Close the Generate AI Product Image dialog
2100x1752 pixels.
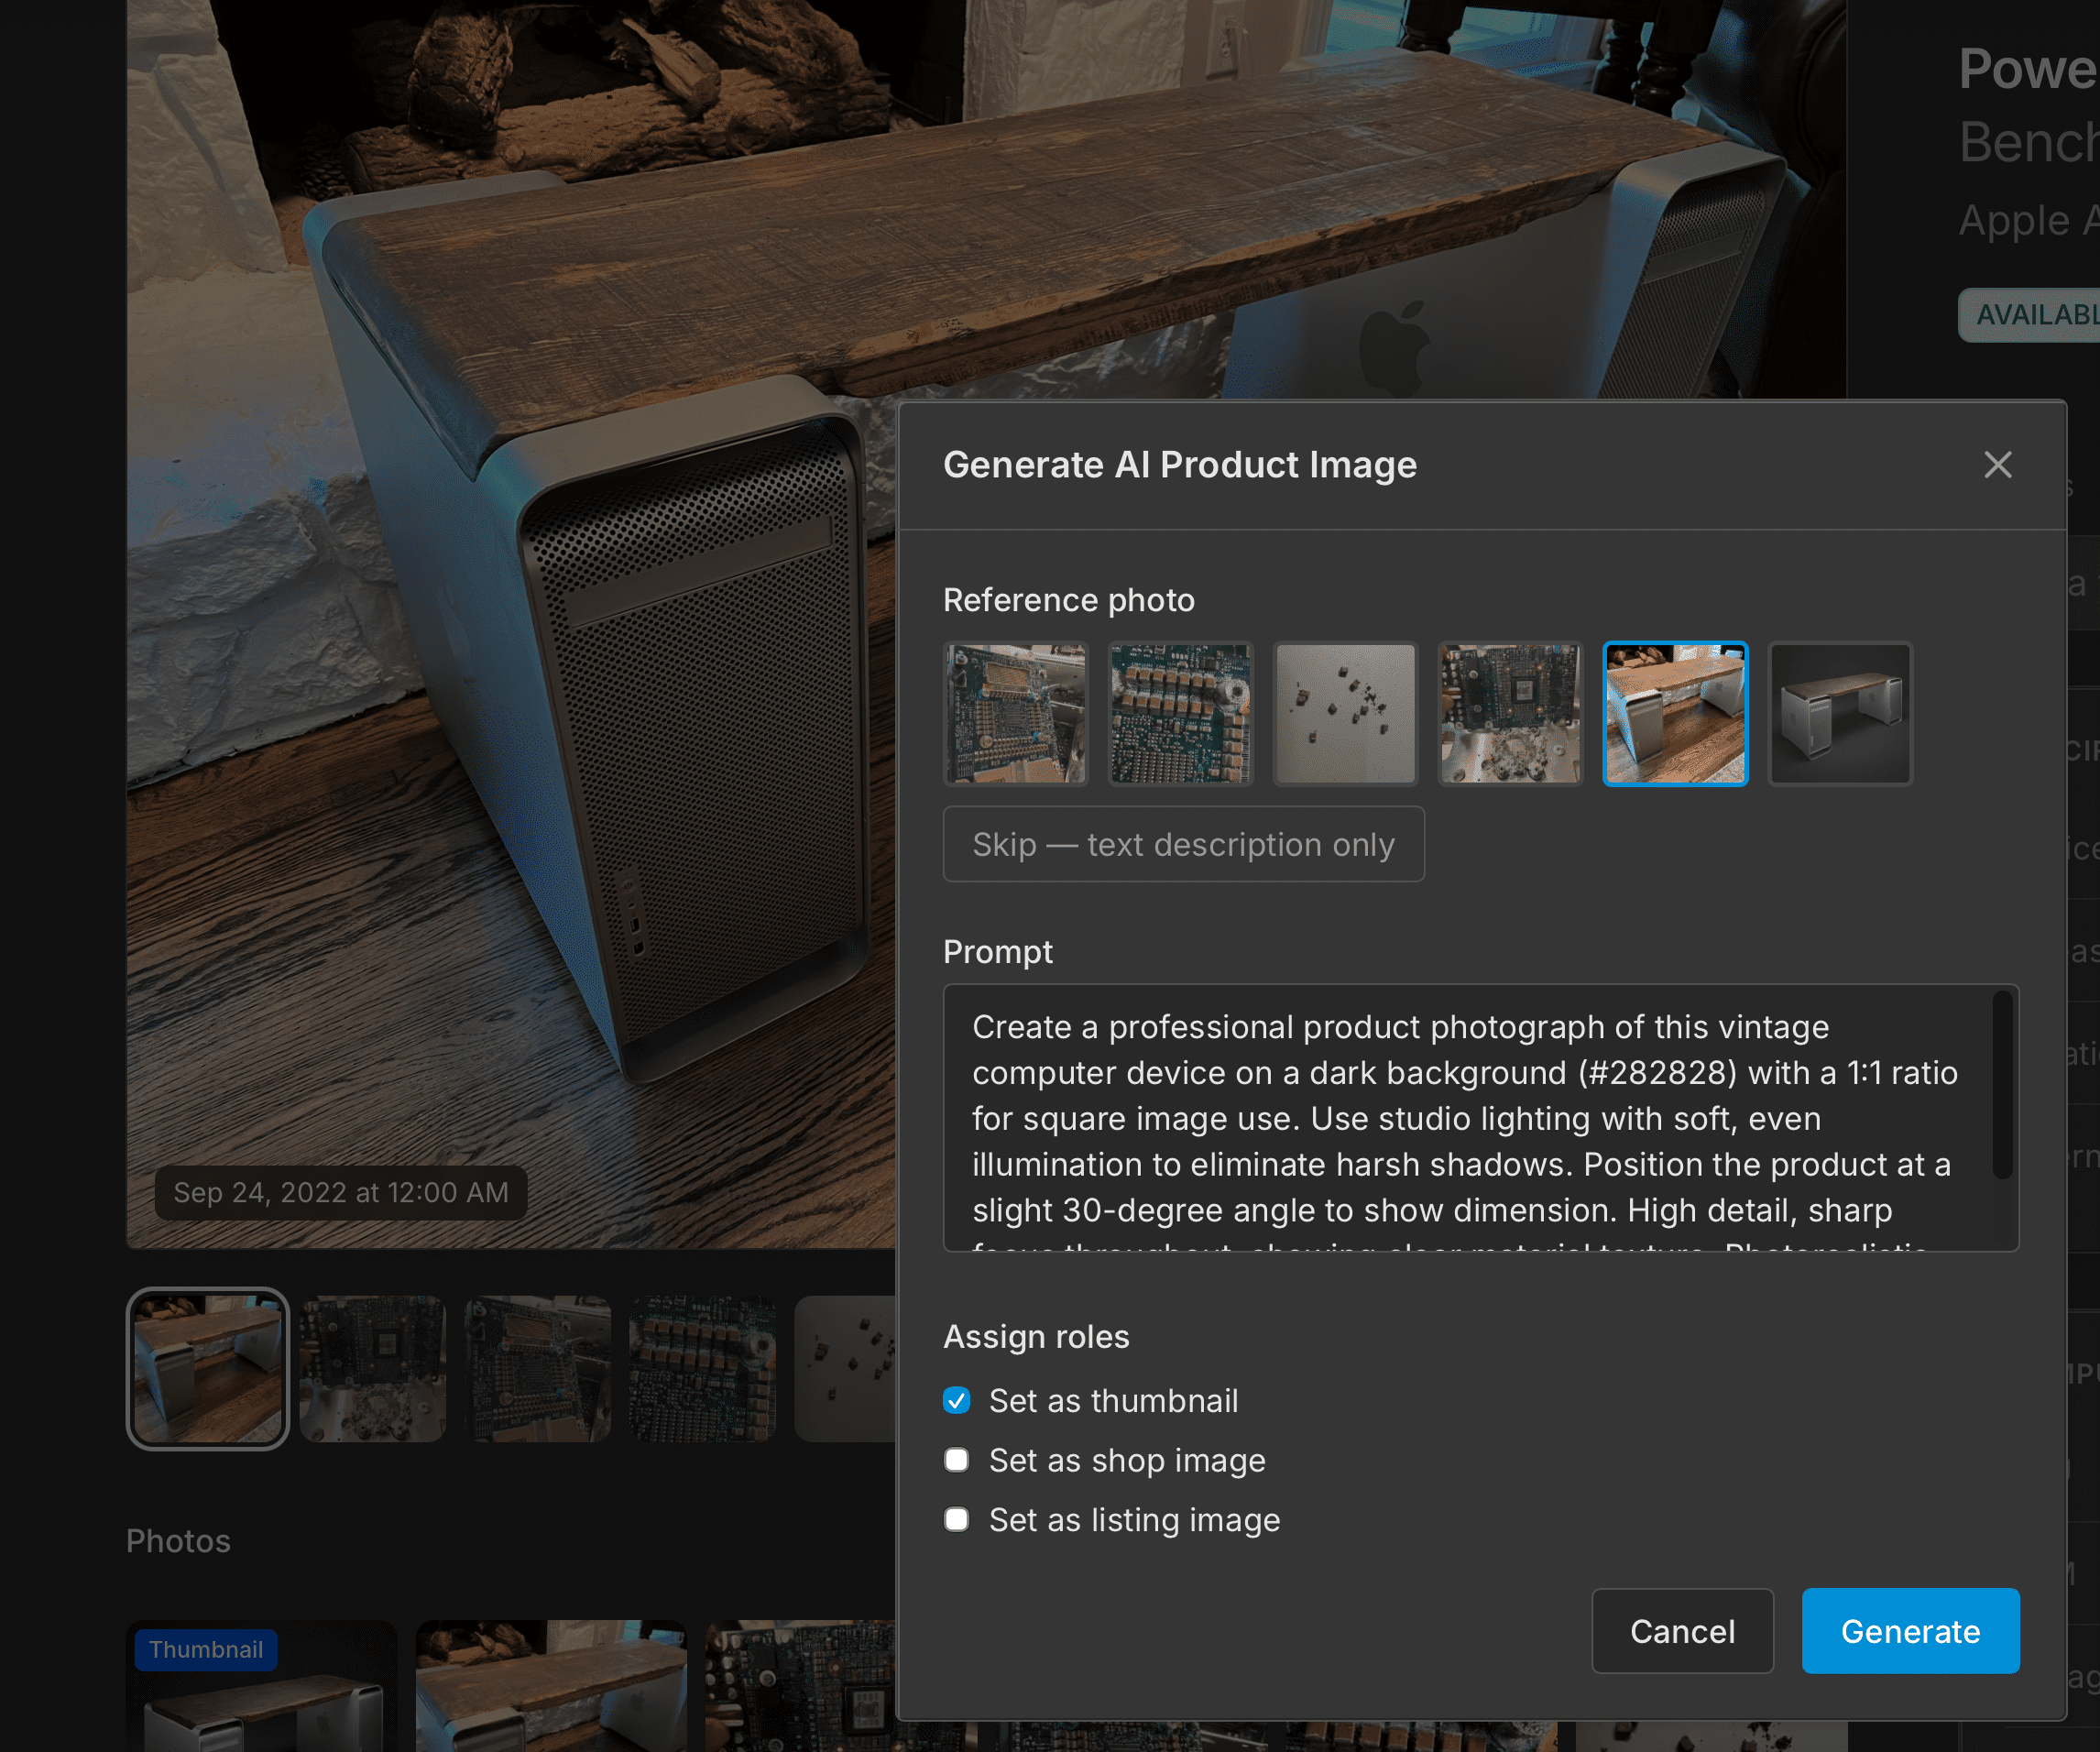[1997, 464]
